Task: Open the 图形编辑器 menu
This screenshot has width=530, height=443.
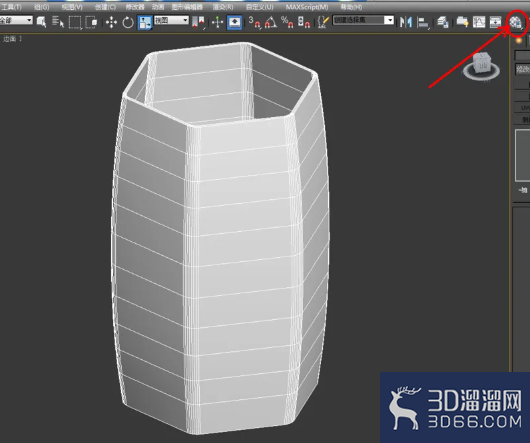Action: [x=187, y=7]
